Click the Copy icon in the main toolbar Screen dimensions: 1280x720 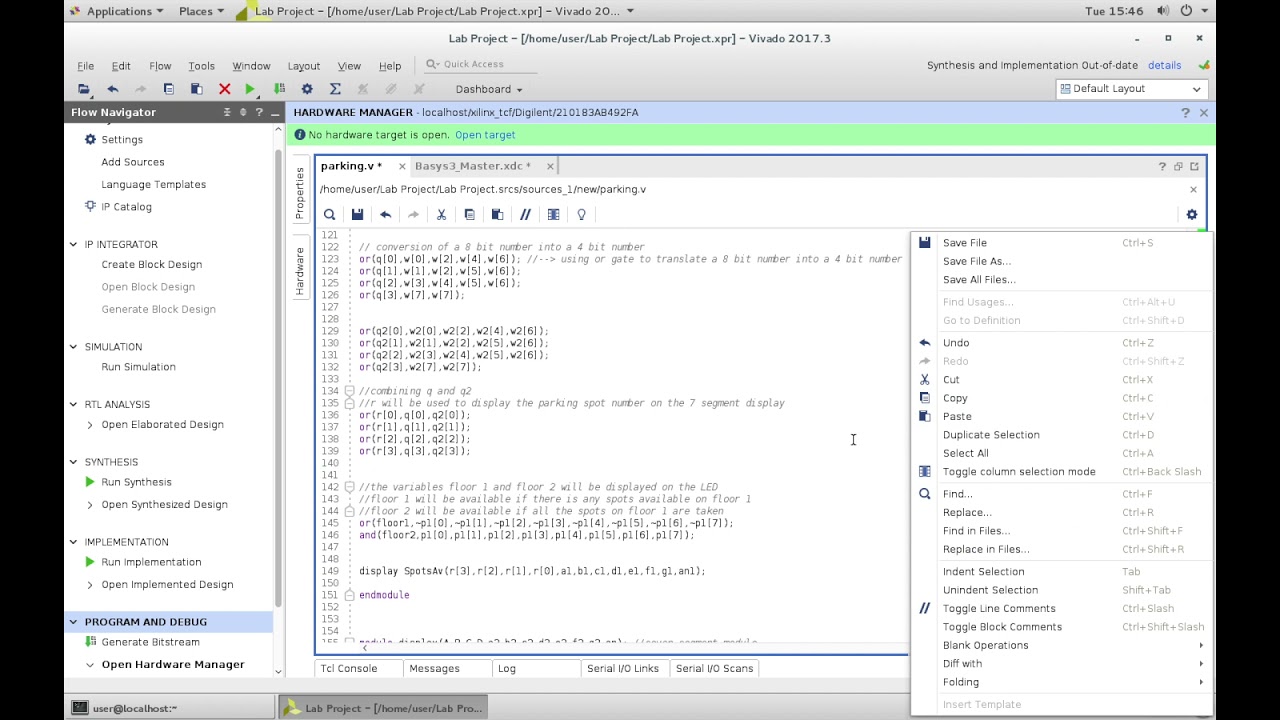coord(169,89)
